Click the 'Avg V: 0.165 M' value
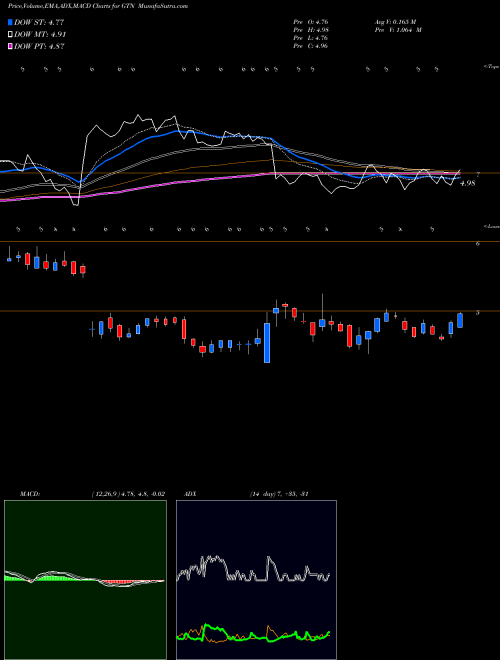500x660 pixels. click(396, 22)
